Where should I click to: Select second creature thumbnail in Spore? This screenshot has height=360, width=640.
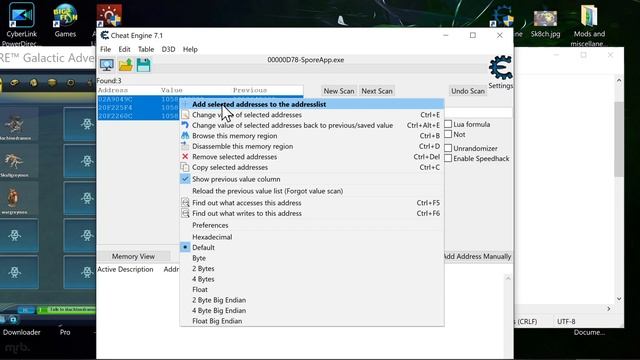click(x=15, y=162)
